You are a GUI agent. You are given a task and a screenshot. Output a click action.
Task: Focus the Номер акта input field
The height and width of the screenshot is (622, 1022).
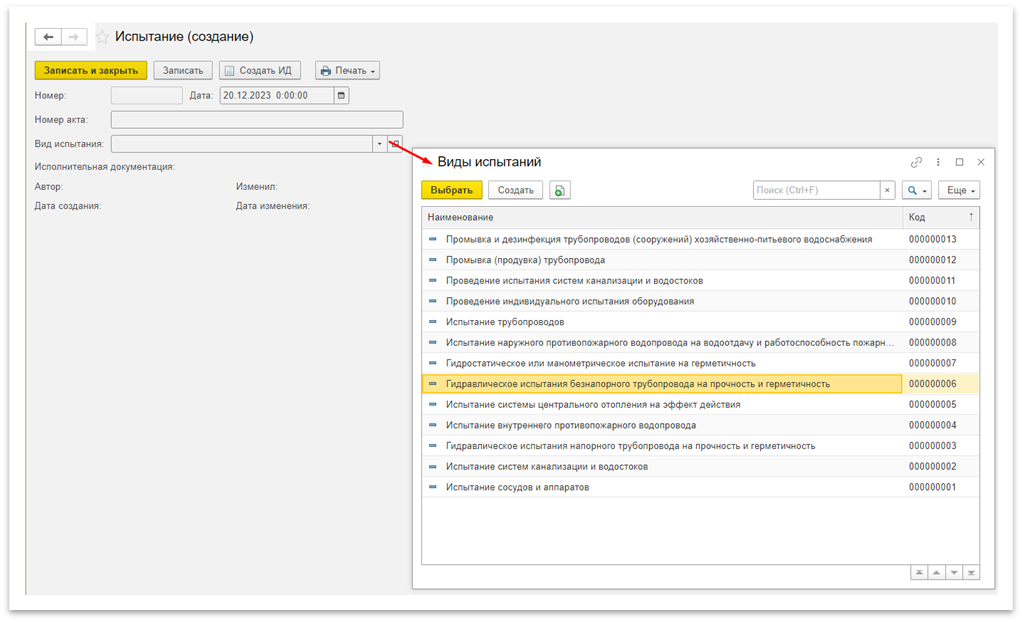pyautogui.click(x=256, y=120)
